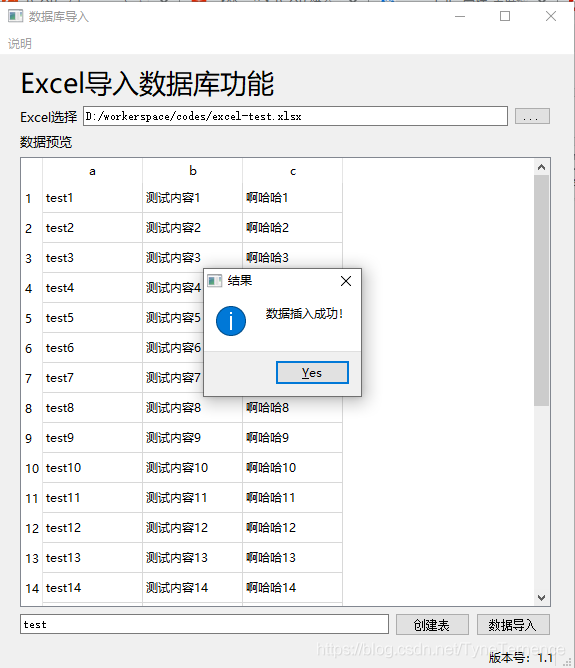The width and height of the screenshot is (575, 668).
Task: Close the 数据库导入 main window
Action: tap(551, 16)
